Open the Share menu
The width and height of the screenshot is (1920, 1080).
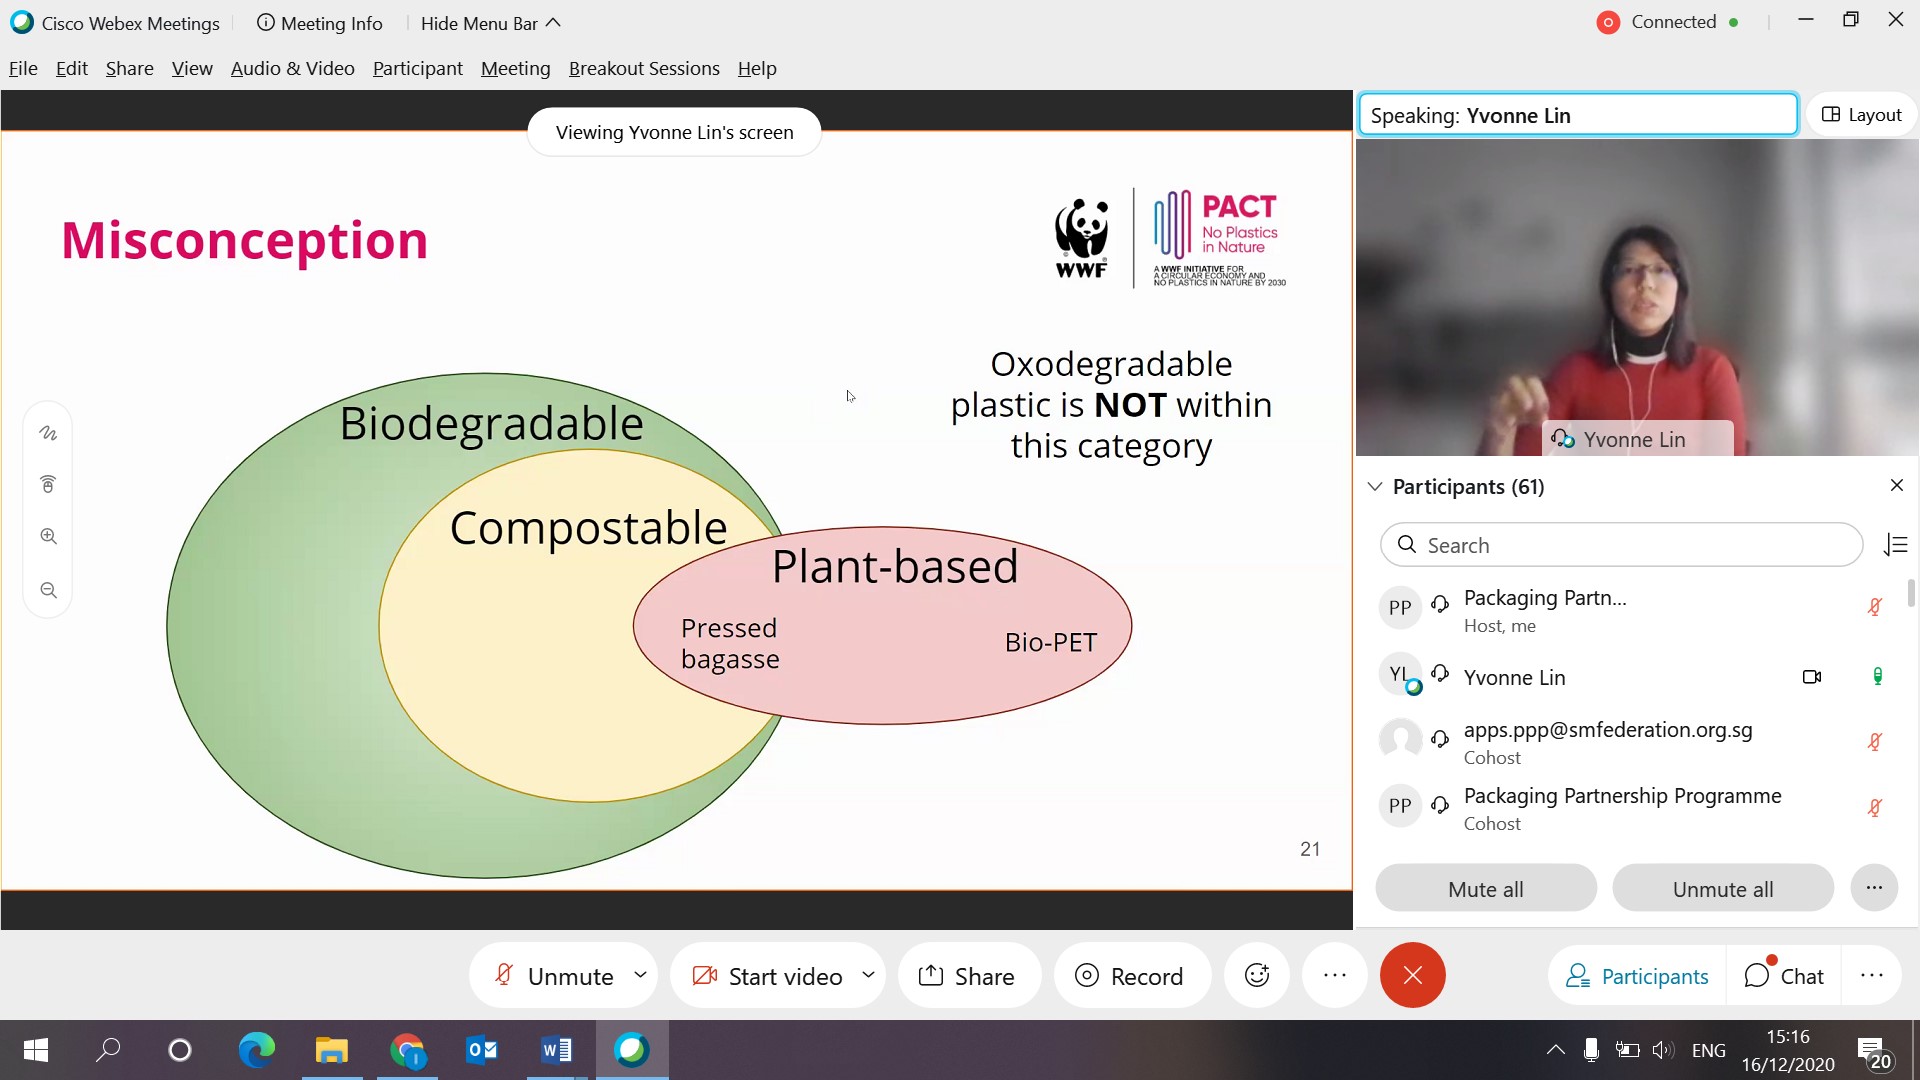coord(130,68)
